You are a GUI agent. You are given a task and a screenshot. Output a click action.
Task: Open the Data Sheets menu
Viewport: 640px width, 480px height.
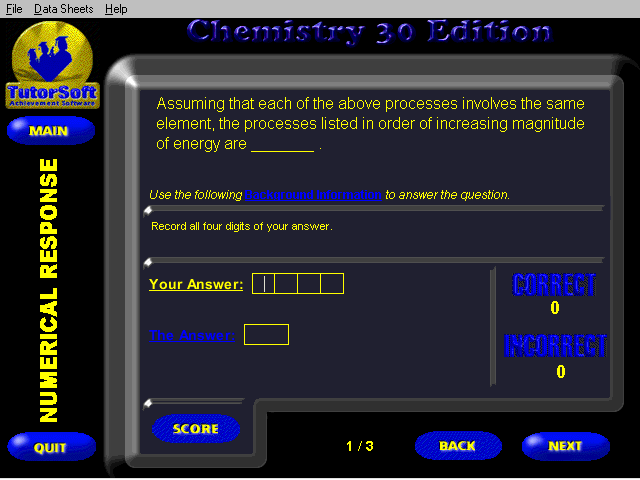click(63, 9)
